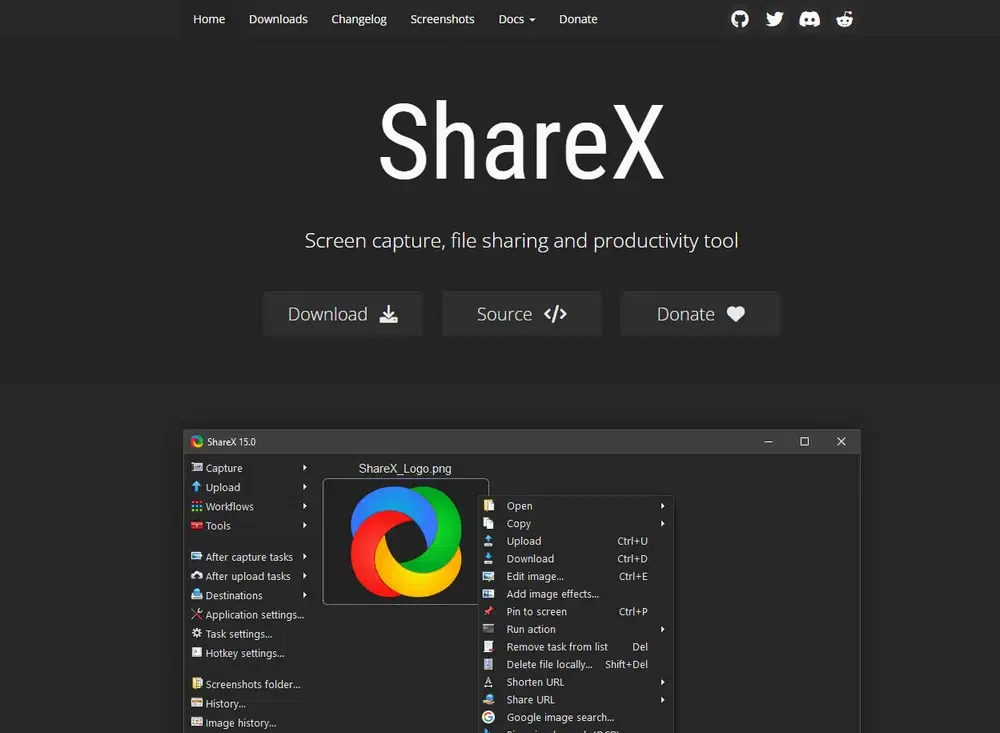Click the Application settings wrench icon
The height and width of the screenshot is (733, 1000).
point(197,614)
